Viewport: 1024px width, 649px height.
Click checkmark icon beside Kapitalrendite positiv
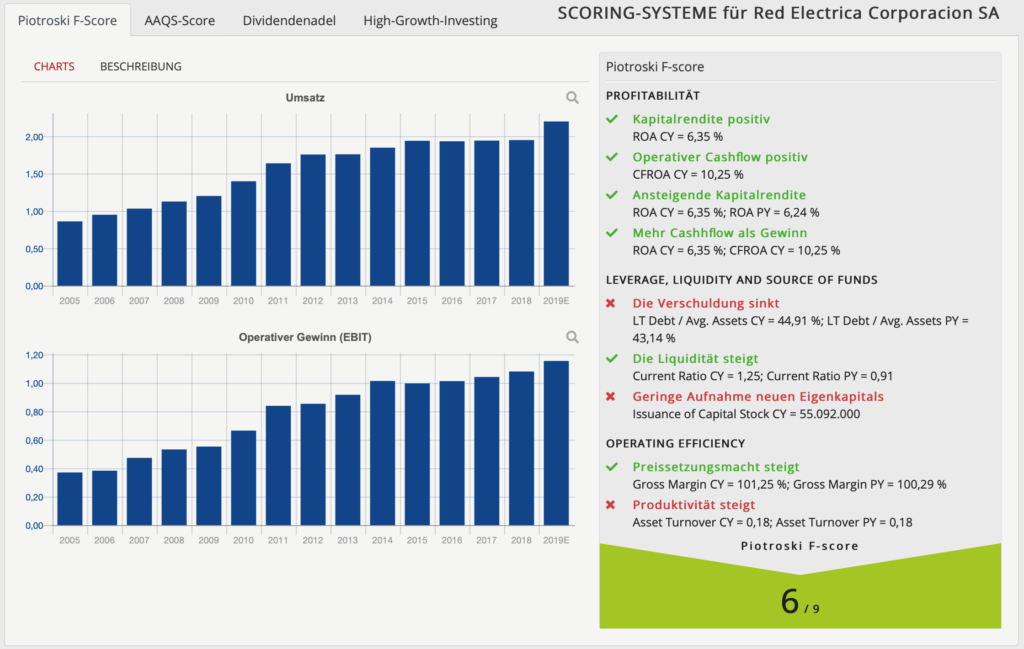(612, 119)
